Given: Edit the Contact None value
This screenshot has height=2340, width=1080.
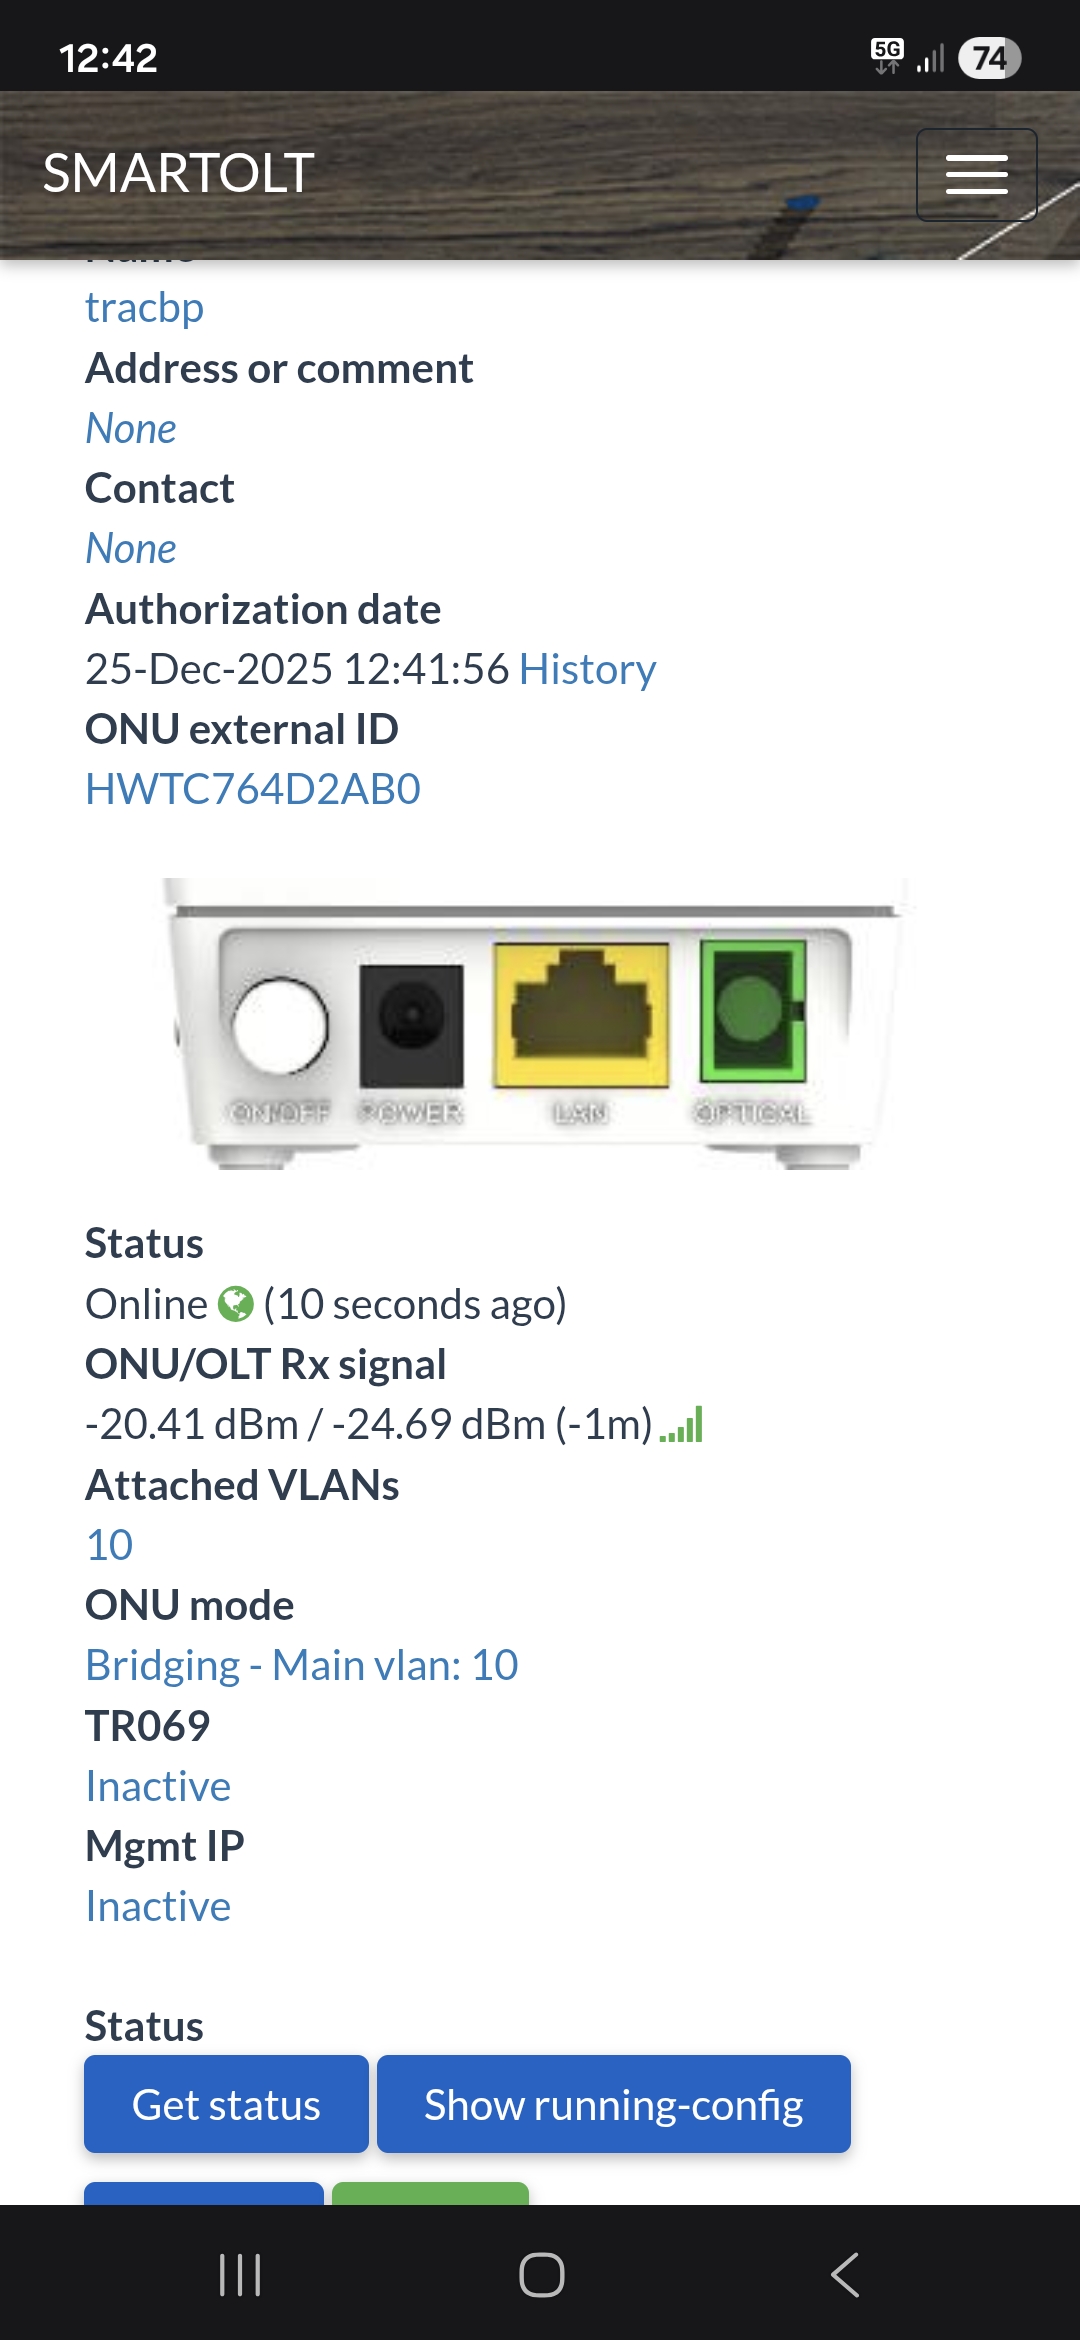Looking at the screenshot, I should (131, 549).
